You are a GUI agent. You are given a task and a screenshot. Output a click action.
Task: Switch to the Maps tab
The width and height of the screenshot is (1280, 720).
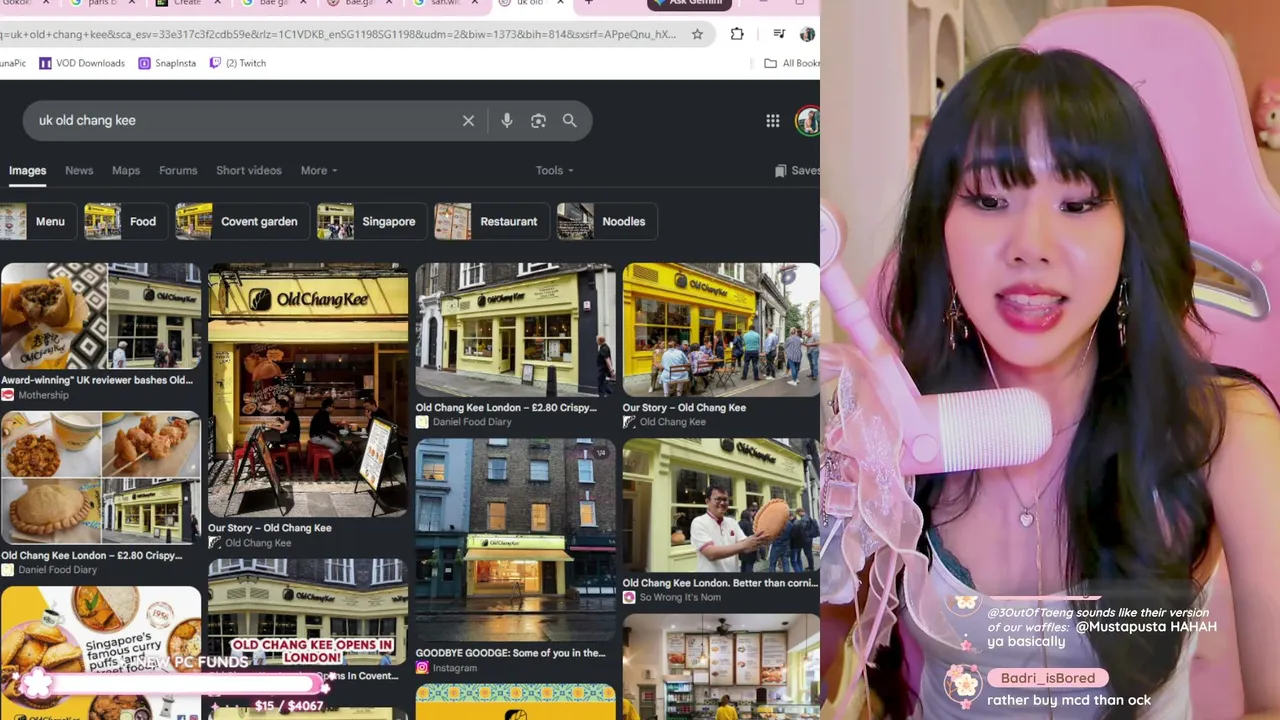coord(126,170)
